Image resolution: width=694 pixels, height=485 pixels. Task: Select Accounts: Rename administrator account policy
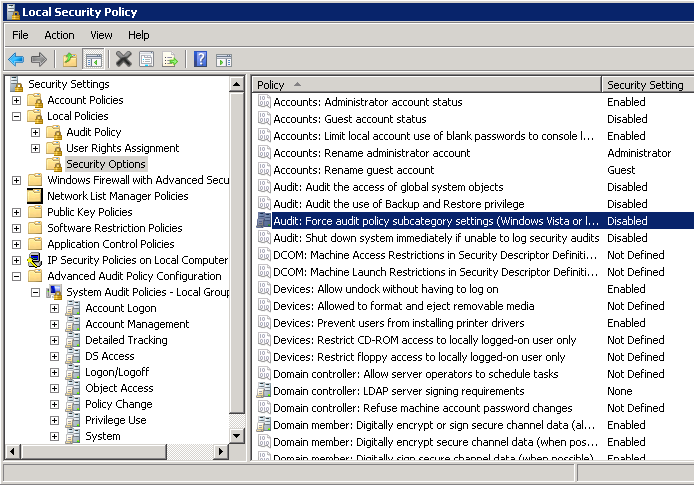point(372,153)
